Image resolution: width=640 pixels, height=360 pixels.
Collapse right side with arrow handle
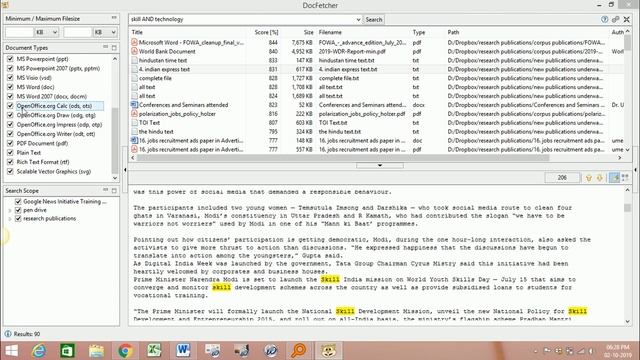(636, 169)
